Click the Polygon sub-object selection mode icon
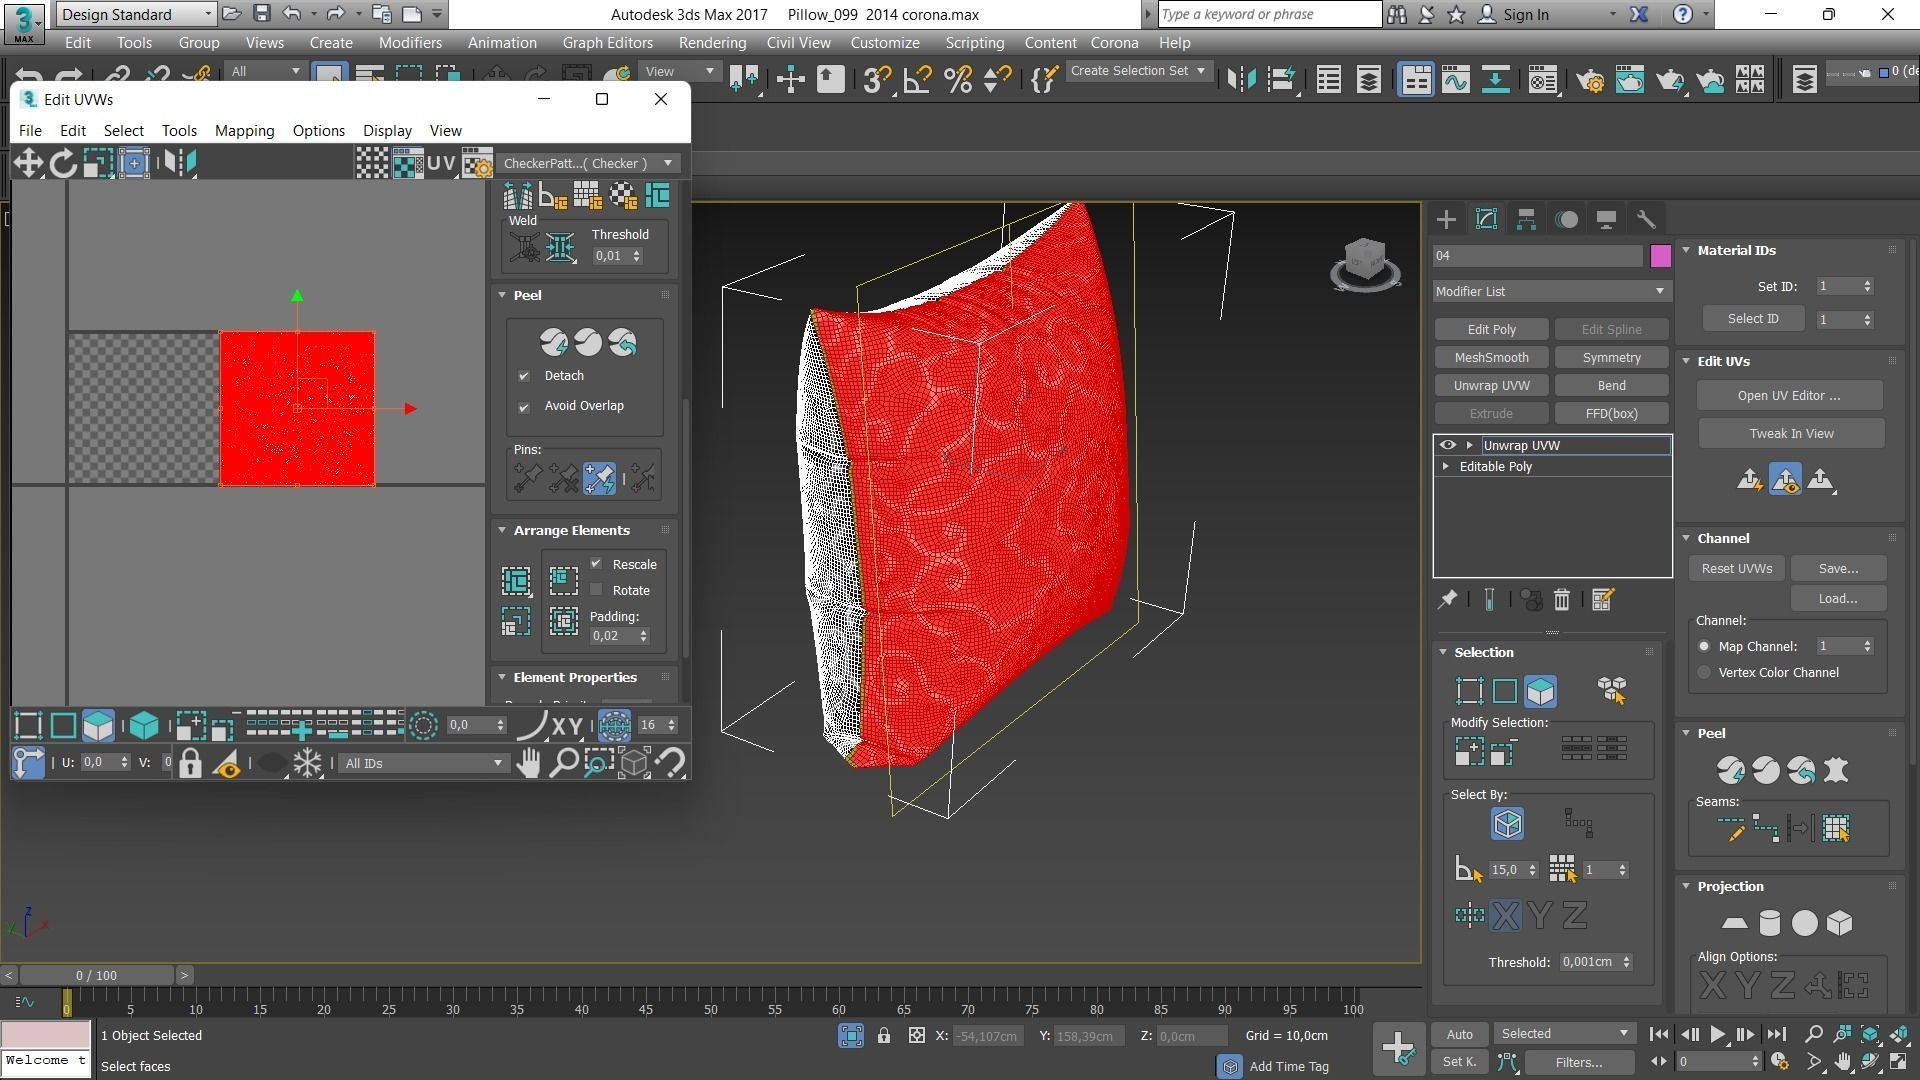 click(1540, 691)
